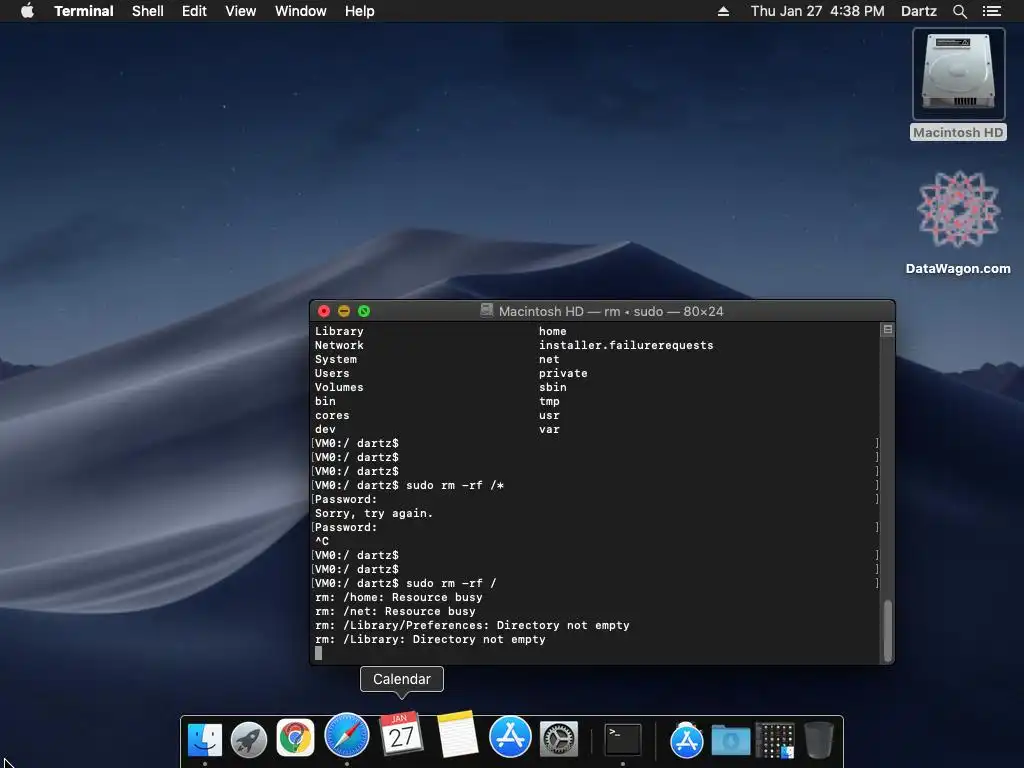This screenshot has width=1024, height=768.
Task: Click the Calendar tooltip label
Action: point(402,679)
